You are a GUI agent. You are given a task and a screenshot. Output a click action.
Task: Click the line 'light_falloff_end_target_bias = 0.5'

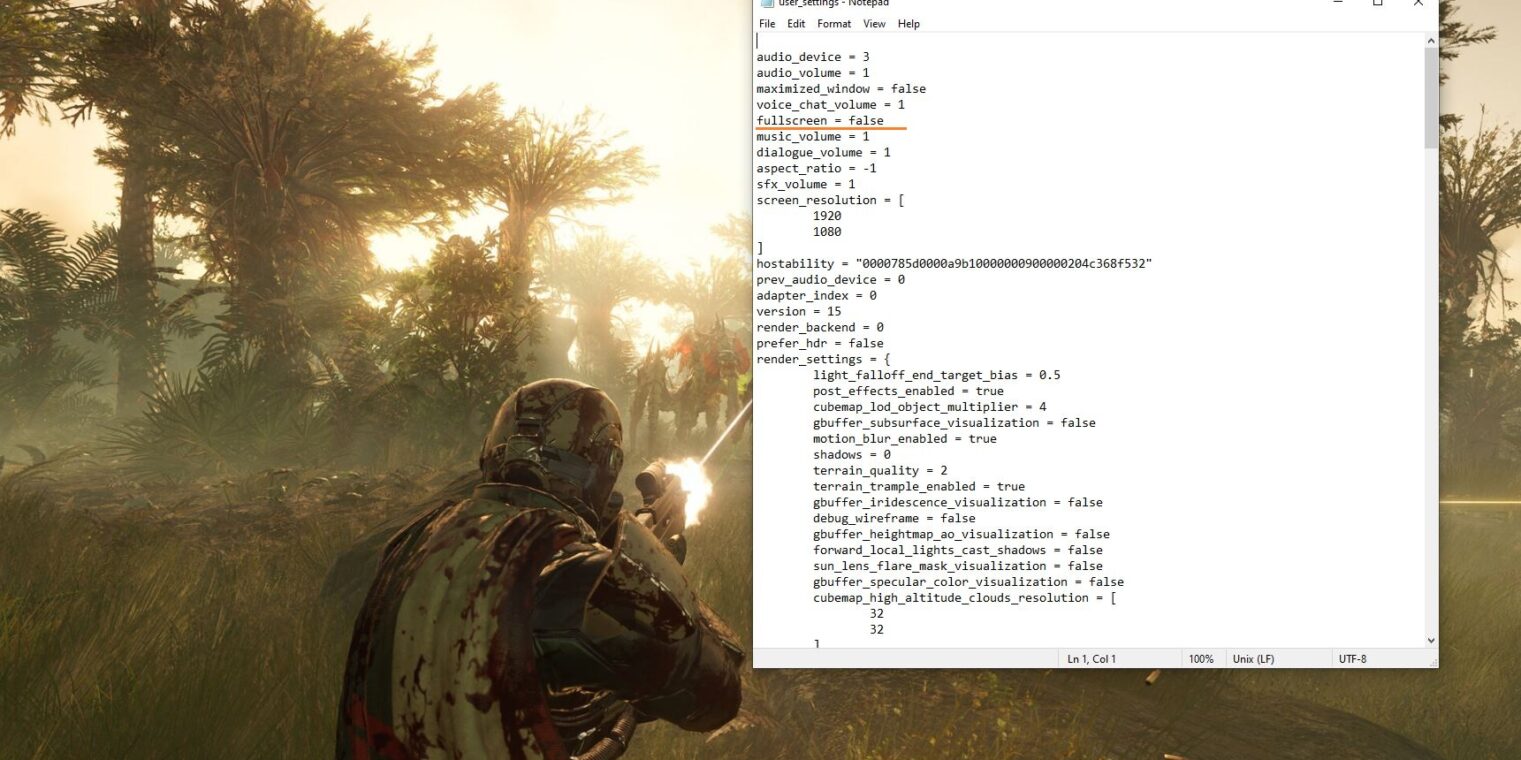click(936, 375)
